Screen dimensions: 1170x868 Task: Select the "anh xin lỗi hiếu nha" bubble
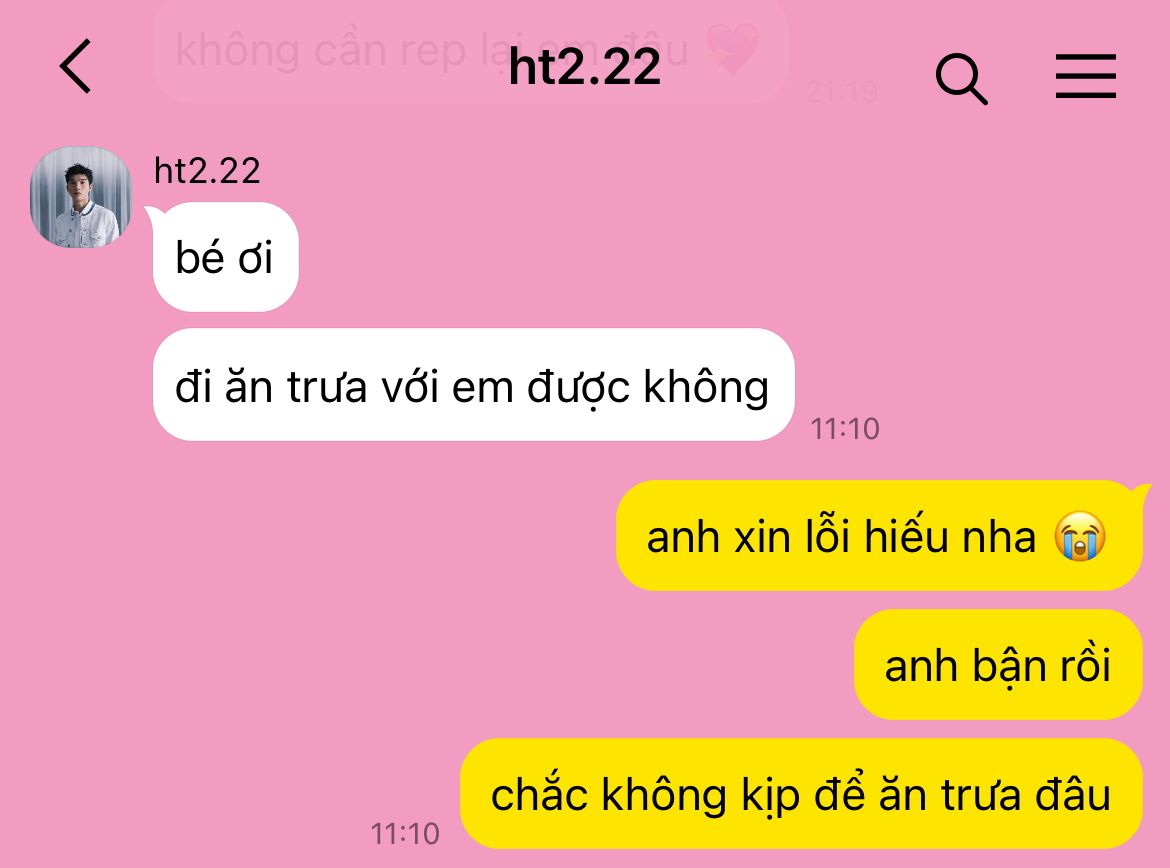point(879,536)
